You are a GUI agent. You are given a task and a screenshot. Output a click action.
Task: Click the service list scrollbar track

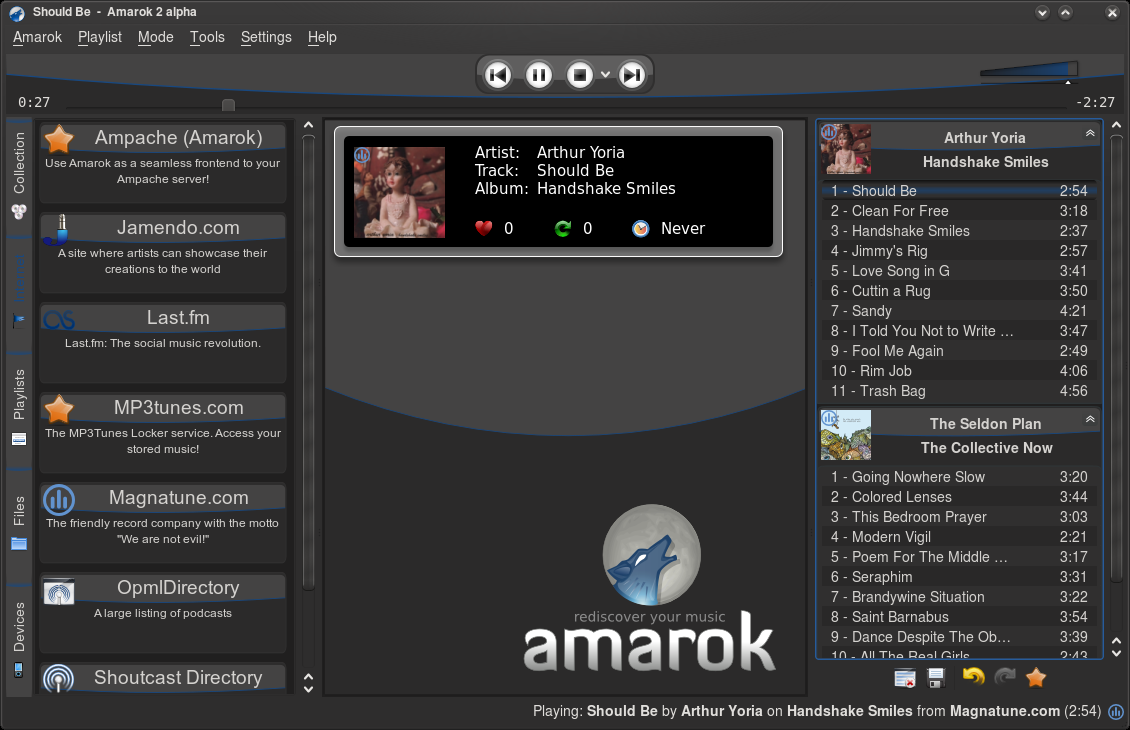[308, 362]
